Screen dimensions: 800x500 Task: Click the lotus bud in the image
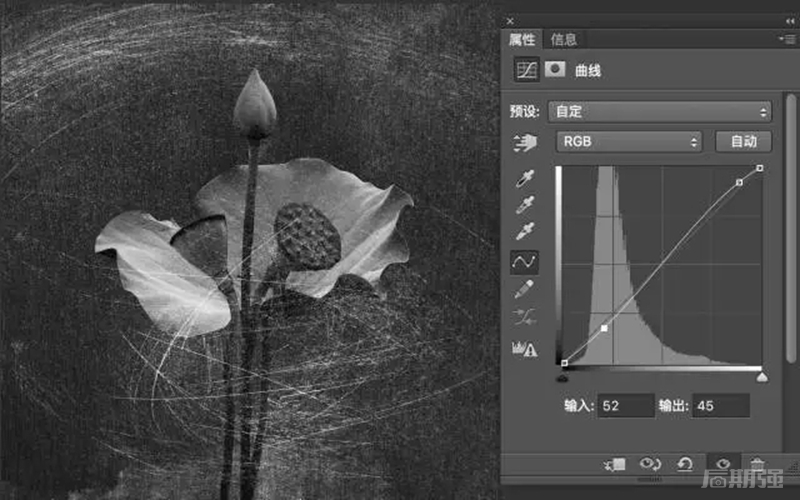click(255, 104)
